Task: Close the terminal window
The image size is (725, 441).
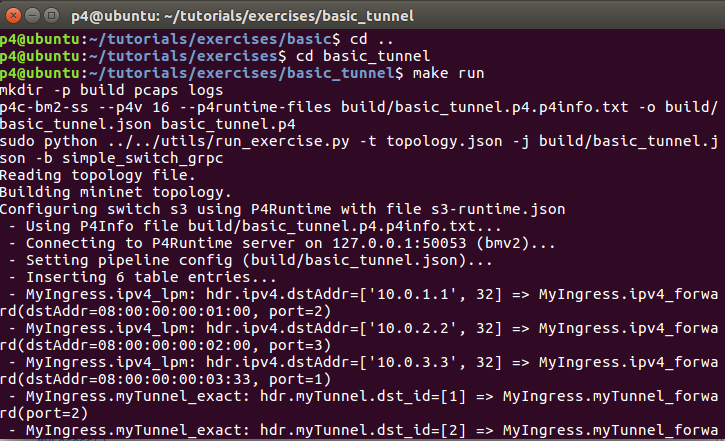Action: pos(14,16)
